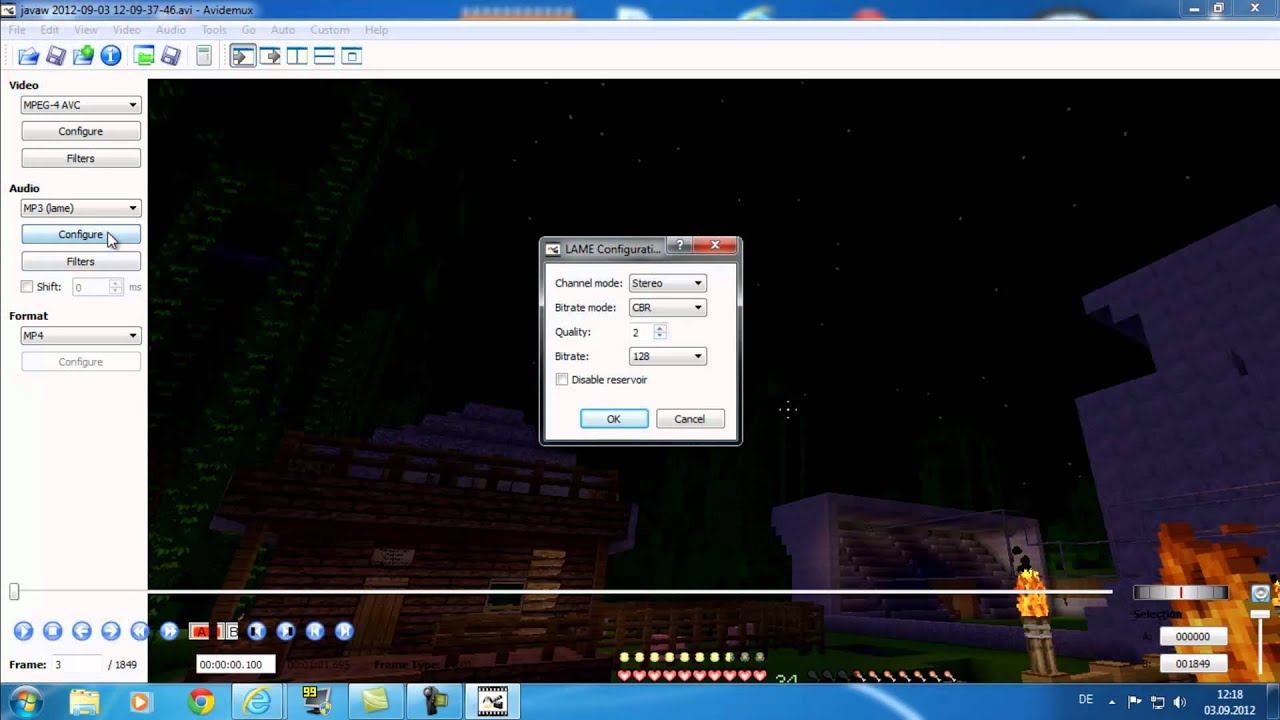Open the Help menu
The width and height of the screenshot is (1280, 720).
376,30
